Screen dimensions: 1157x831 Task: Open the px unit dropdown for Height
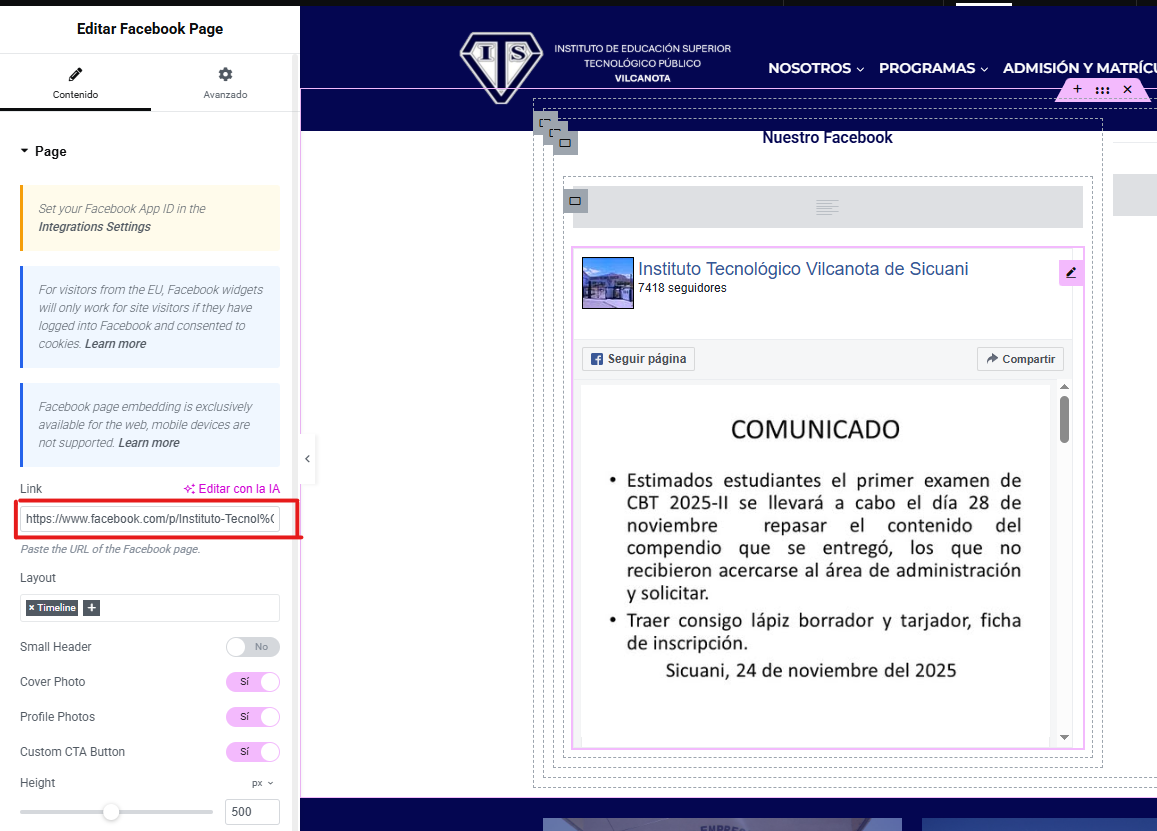[x=262, y=783]
